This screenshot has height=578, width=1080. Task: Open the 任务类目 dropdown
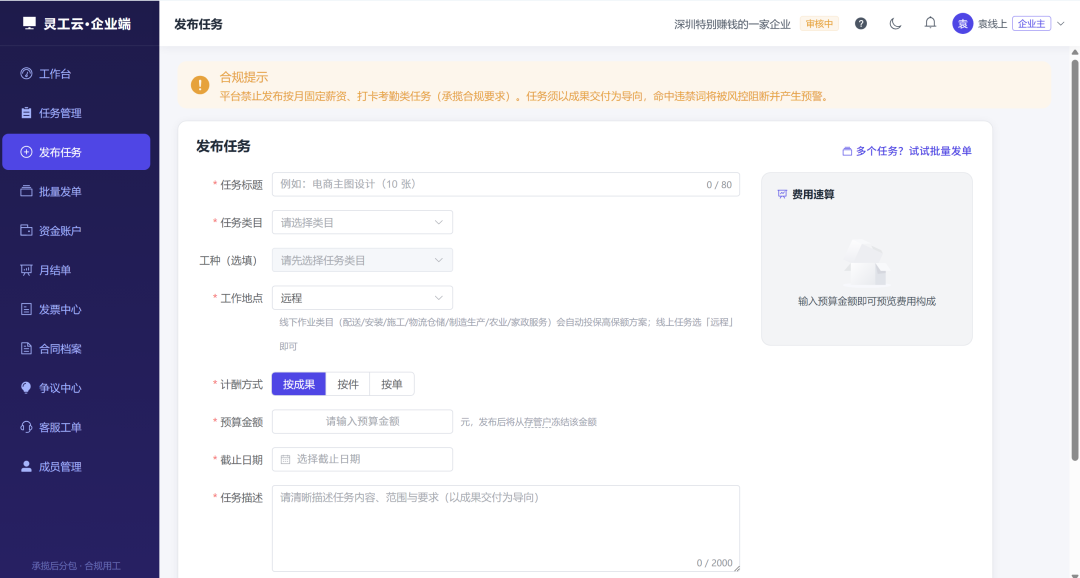(362, 223)
